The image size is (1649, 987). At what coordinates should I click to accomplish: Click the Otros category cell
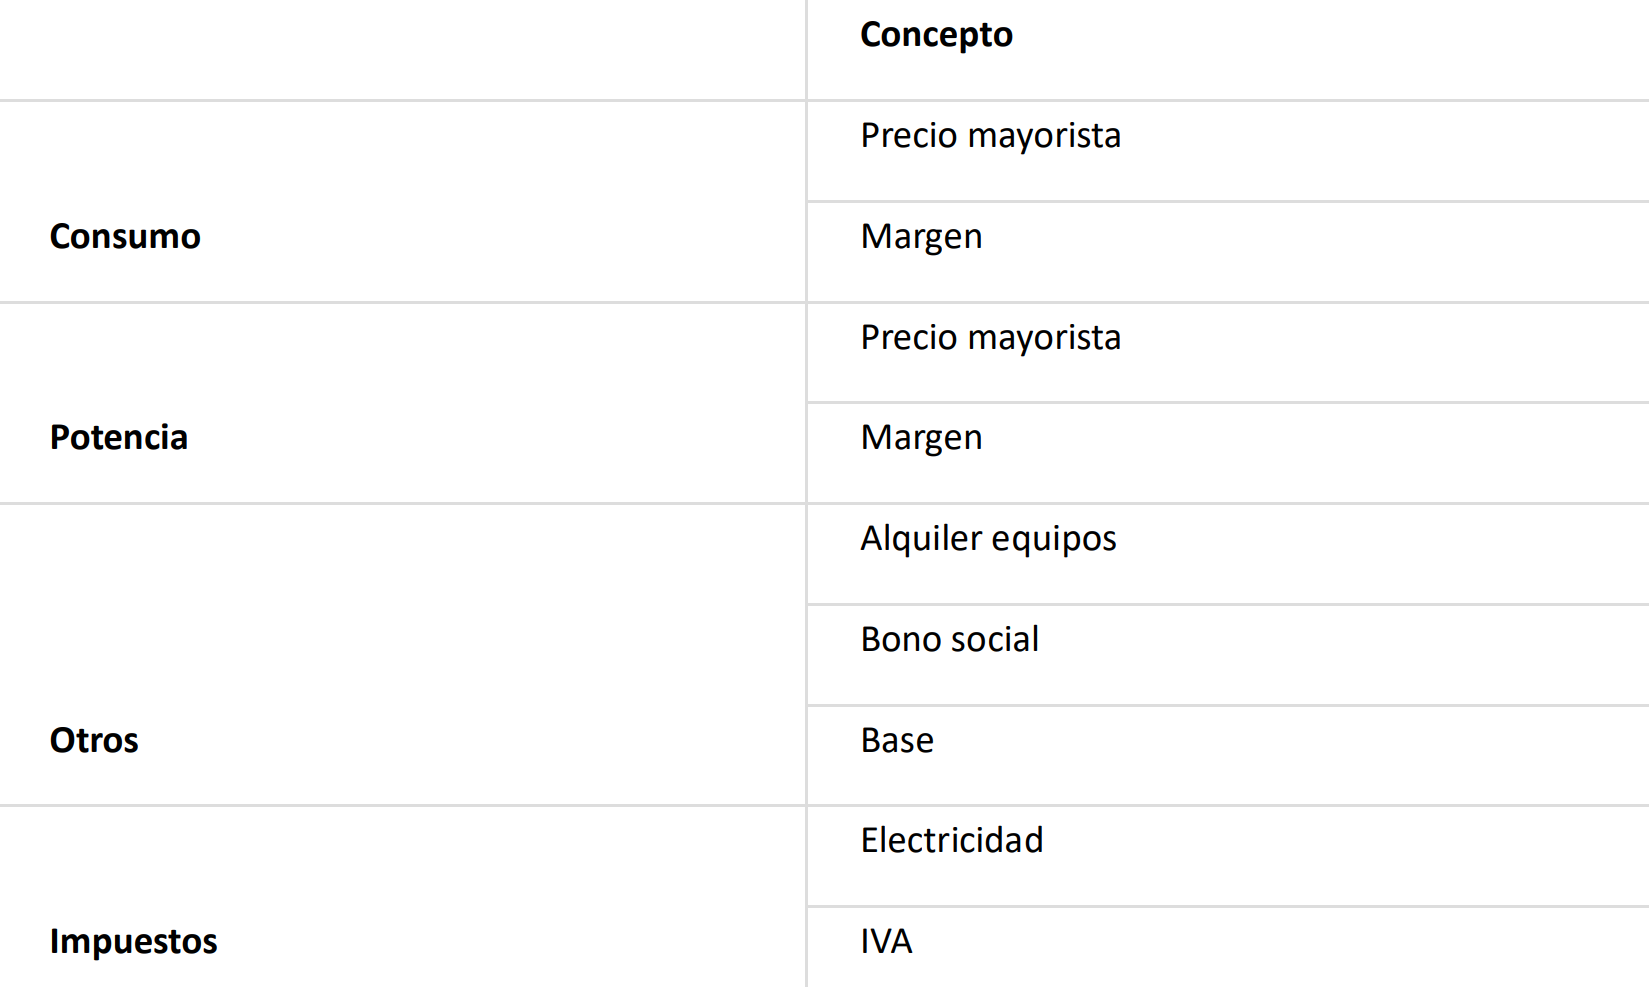[94, 741]
